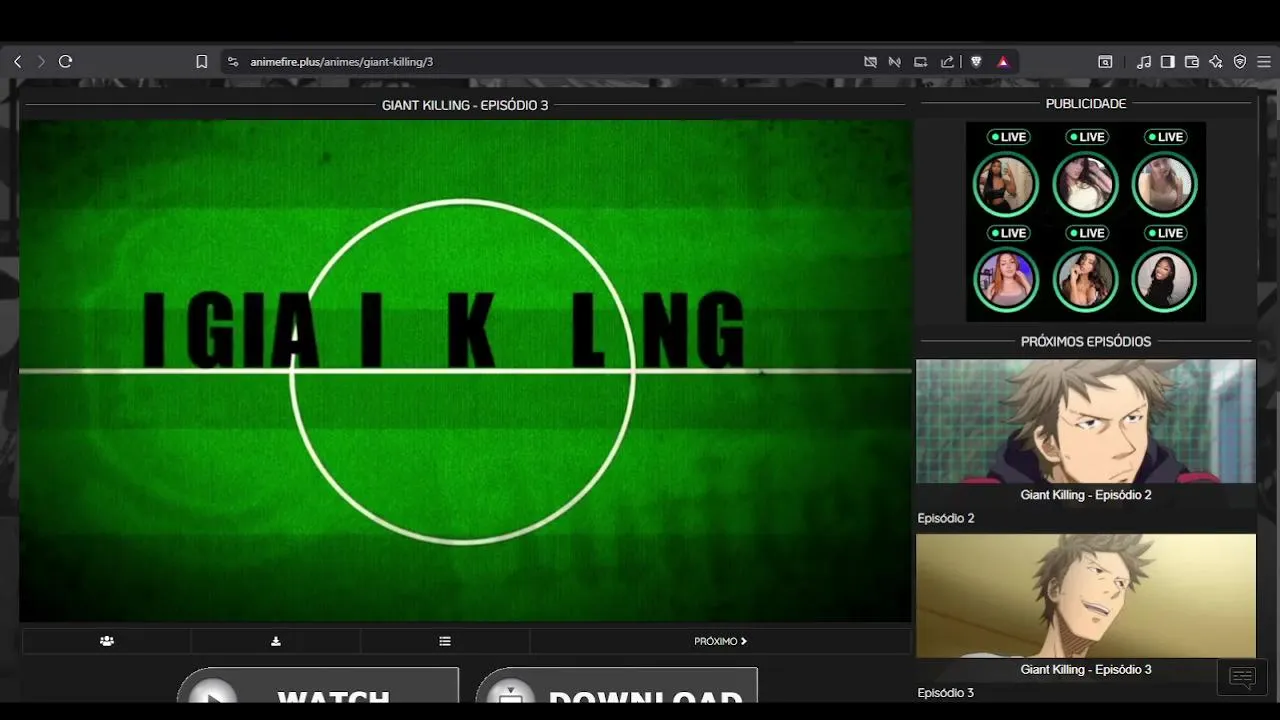Share this page via the share icon

[x=947, y=62]
